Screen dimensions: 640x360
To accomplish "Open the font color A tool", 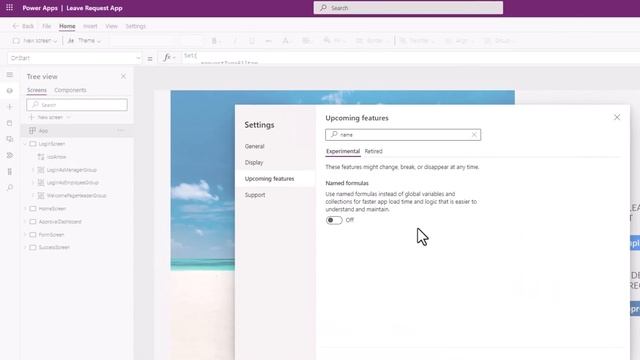I will [286, 41].
